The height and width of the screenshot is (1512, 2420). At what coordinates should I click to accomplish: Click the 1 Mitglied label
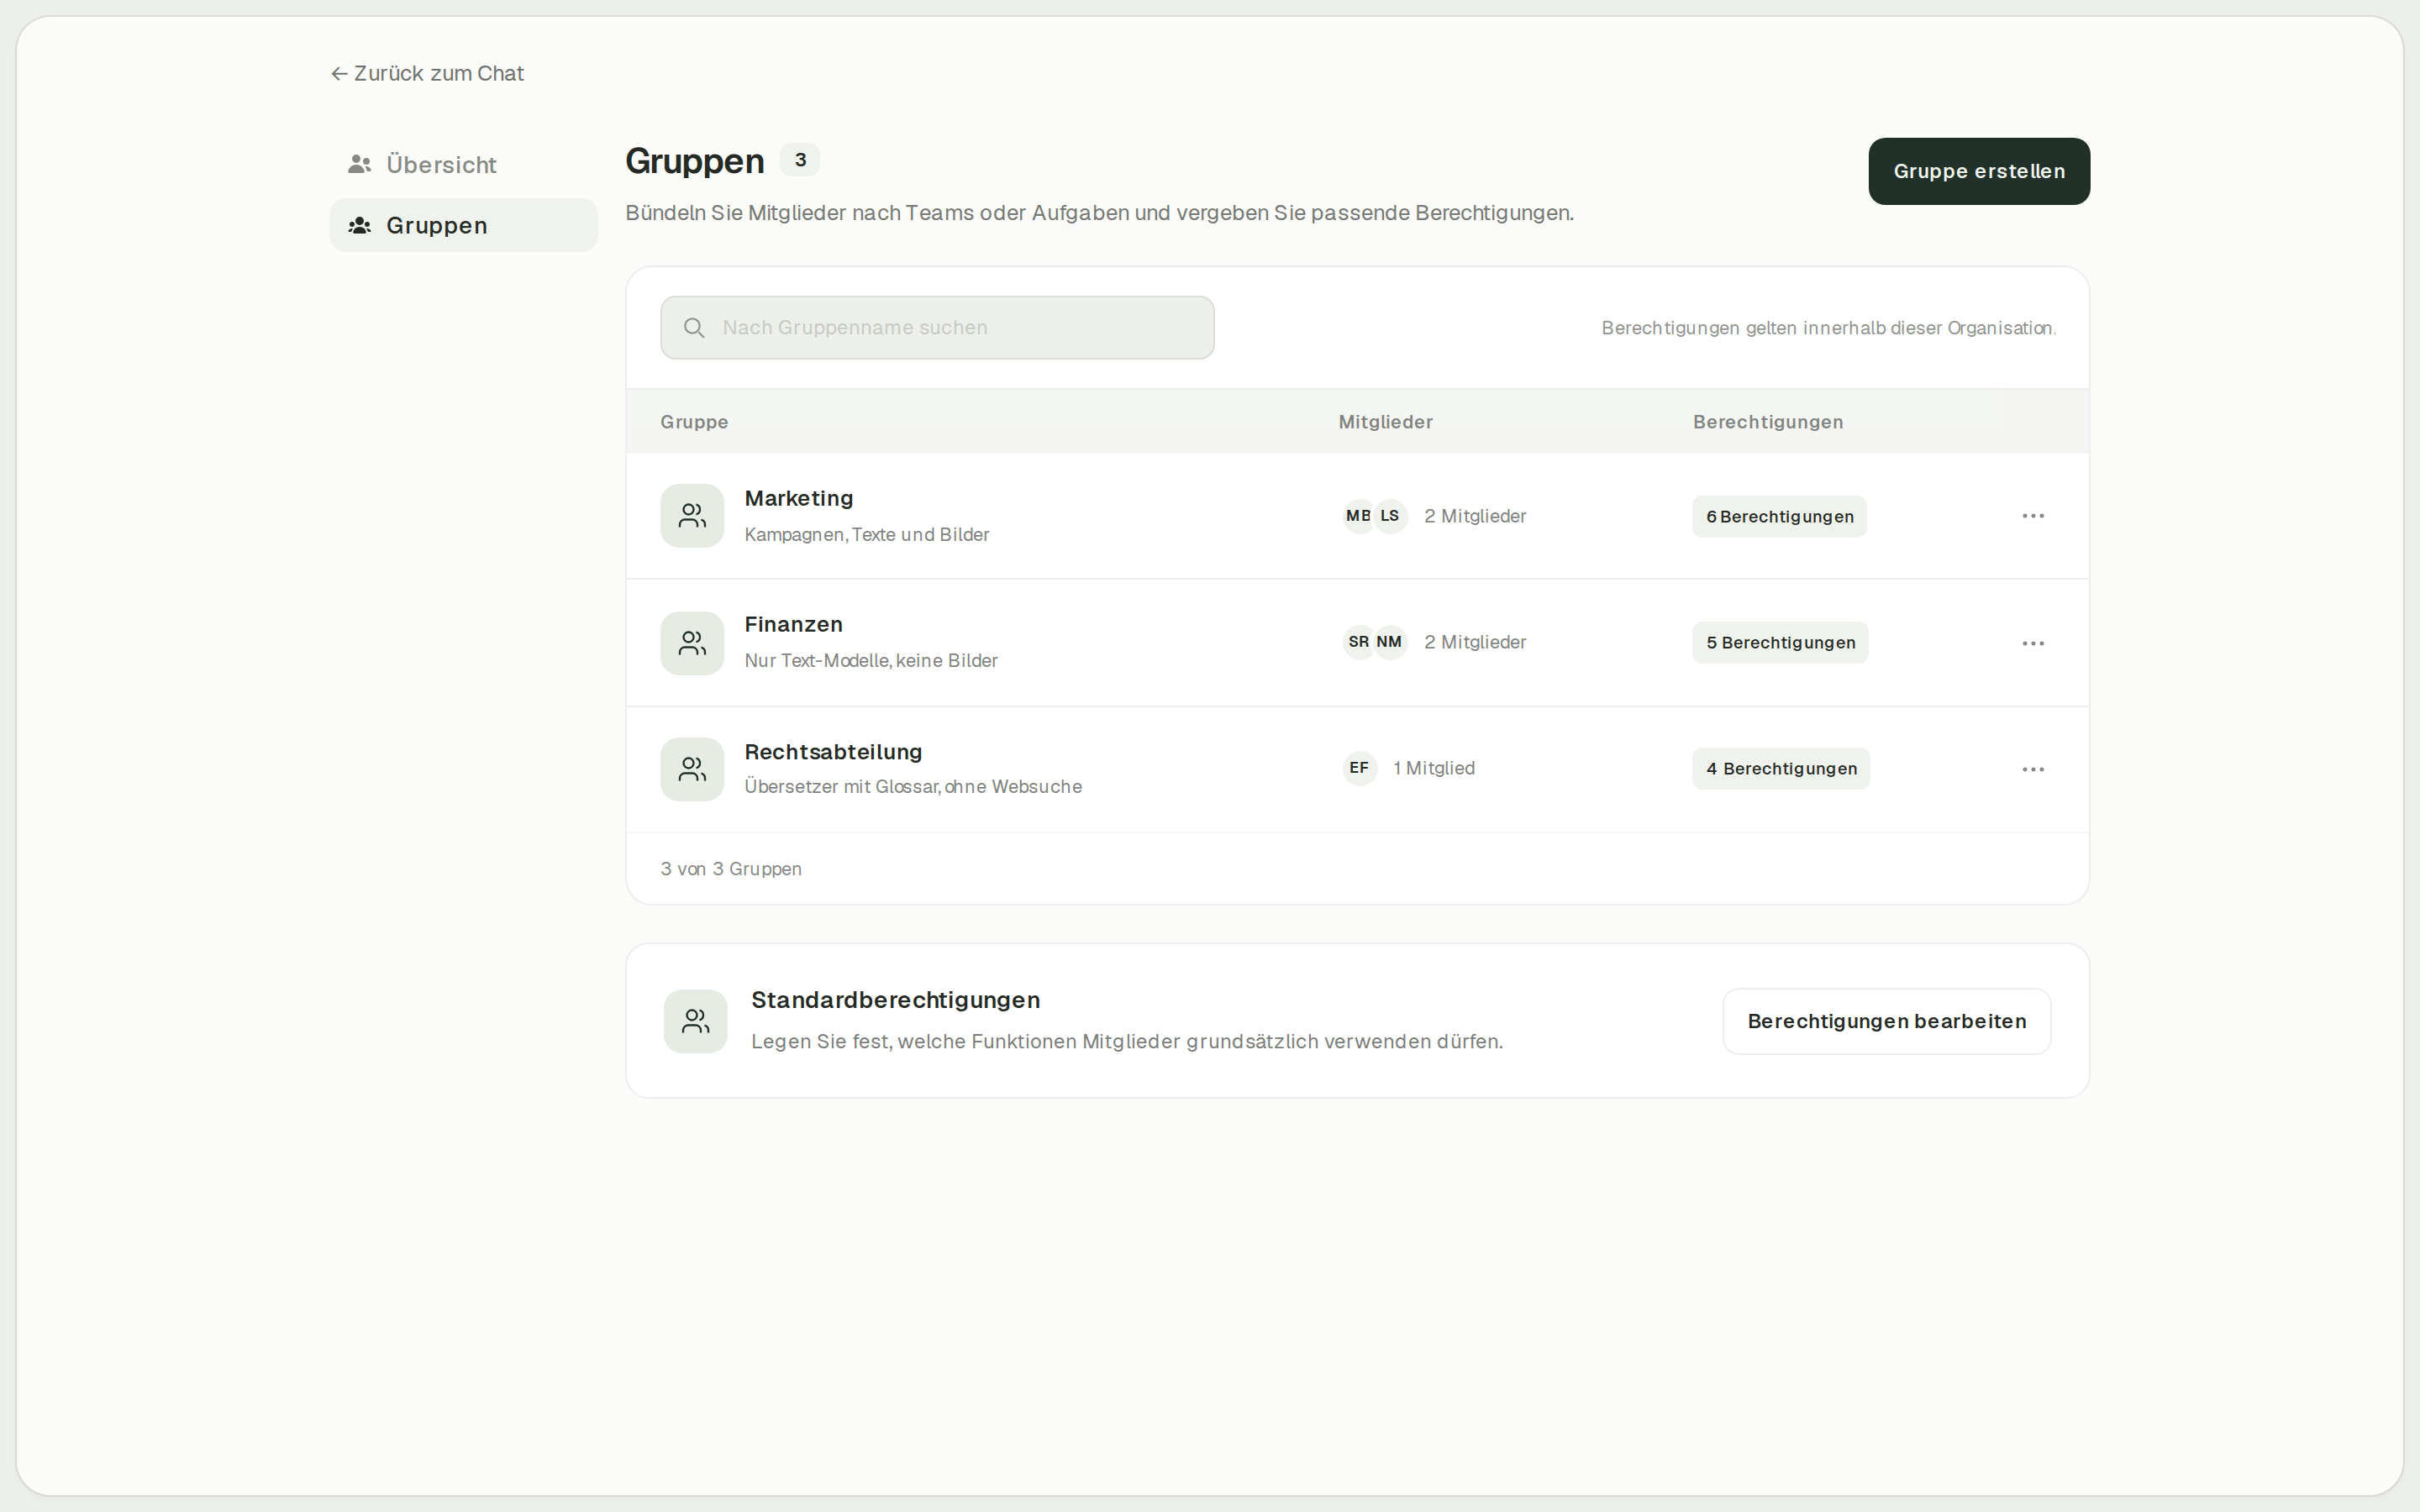(x=1434, y=768)
